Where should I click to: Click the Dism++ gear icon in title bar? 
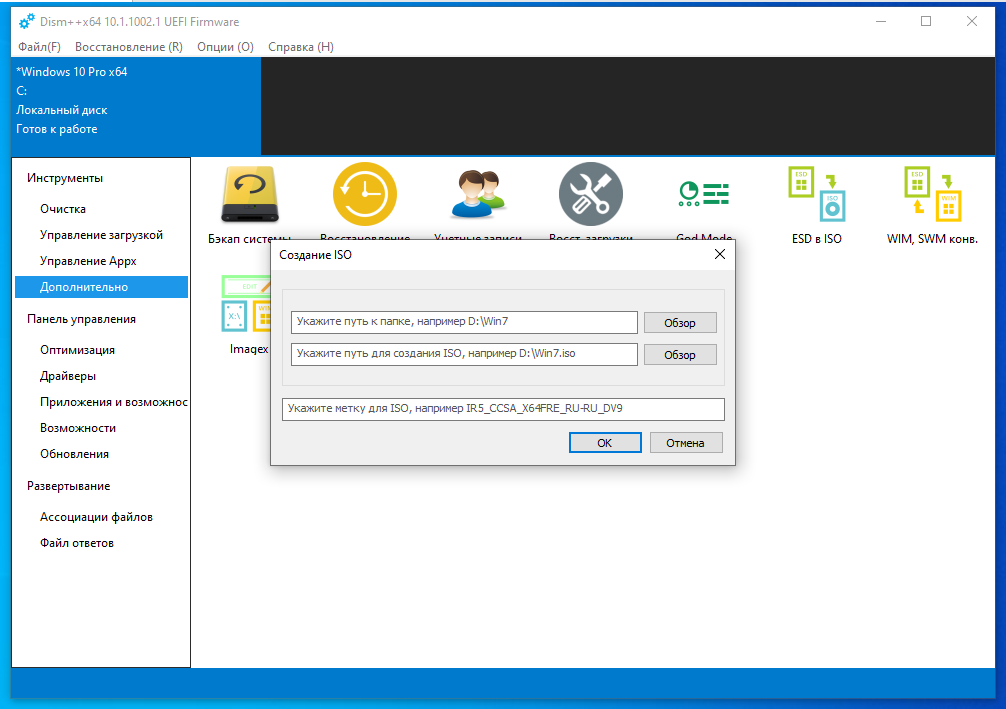[x=26, y=22]
